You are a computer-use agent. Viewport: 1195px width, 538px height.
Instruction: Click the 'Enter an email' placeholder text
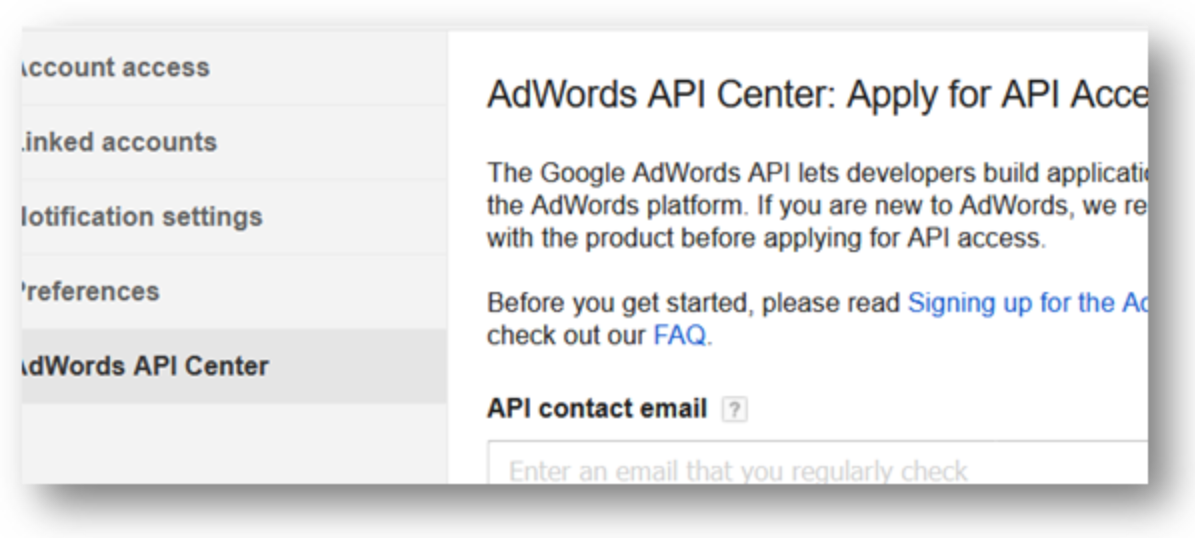[738, 472]
